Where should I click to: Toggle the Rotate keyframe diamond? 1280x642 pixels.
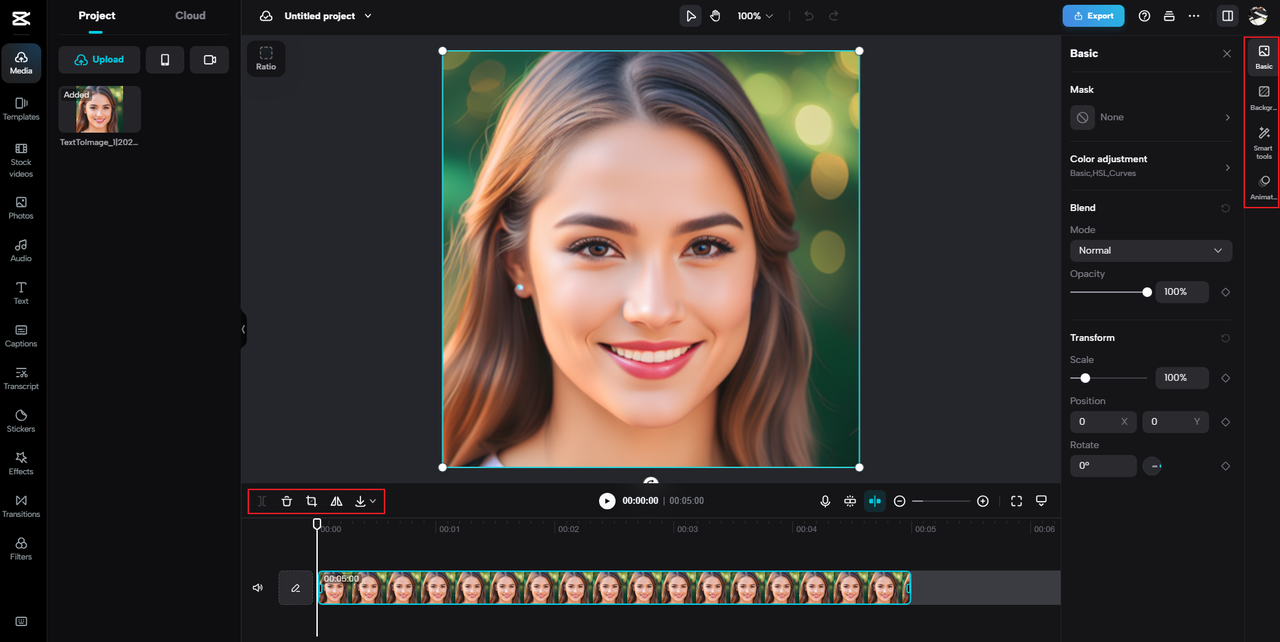[x=1225, y=466]
